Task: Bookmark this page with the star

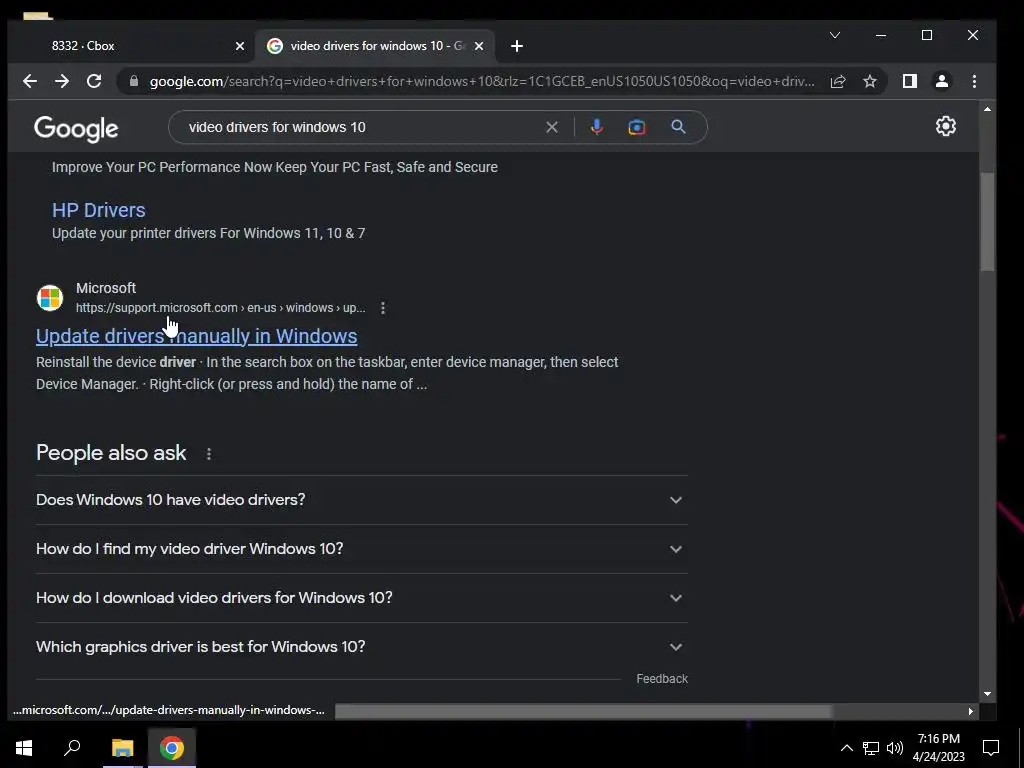Action: (x=870, y=81)
